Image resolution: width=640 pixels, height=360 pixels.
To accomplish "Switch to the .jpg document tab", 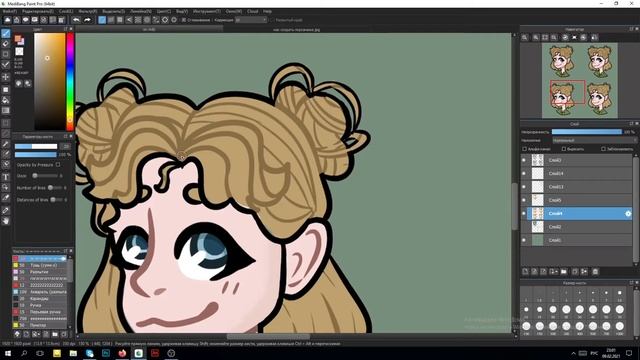I will coord(297,29).
